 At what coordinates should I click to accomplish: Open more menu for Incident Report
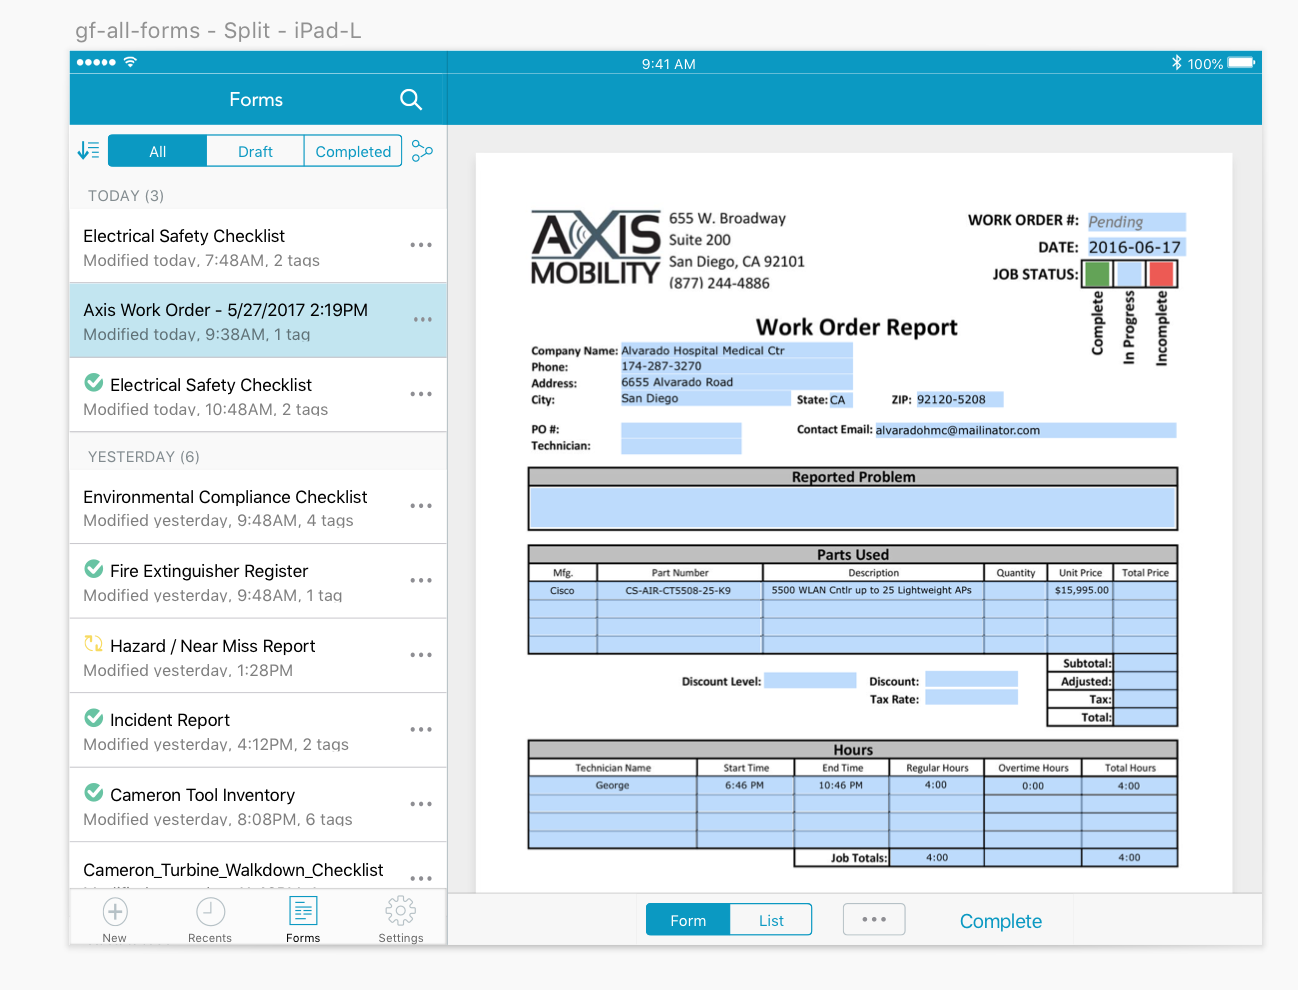pyautogui.click(x=421, y=730)
